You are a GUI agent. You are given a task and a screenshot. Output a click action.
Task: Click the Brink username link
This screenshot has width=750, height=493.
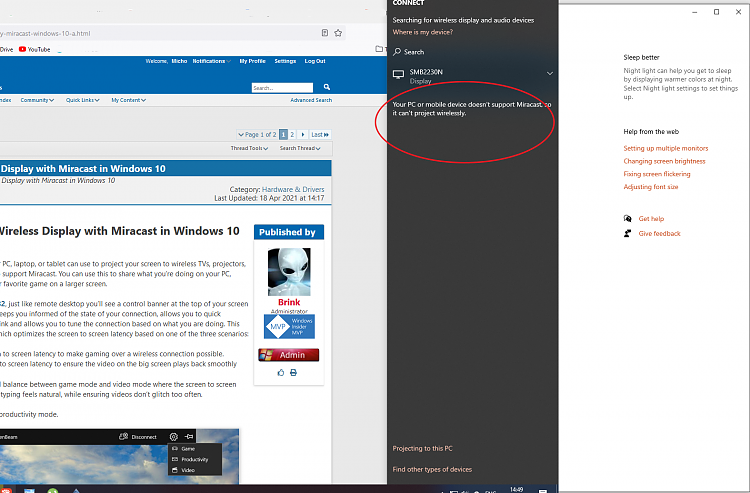pyautogui.click(x=289, y=302)
